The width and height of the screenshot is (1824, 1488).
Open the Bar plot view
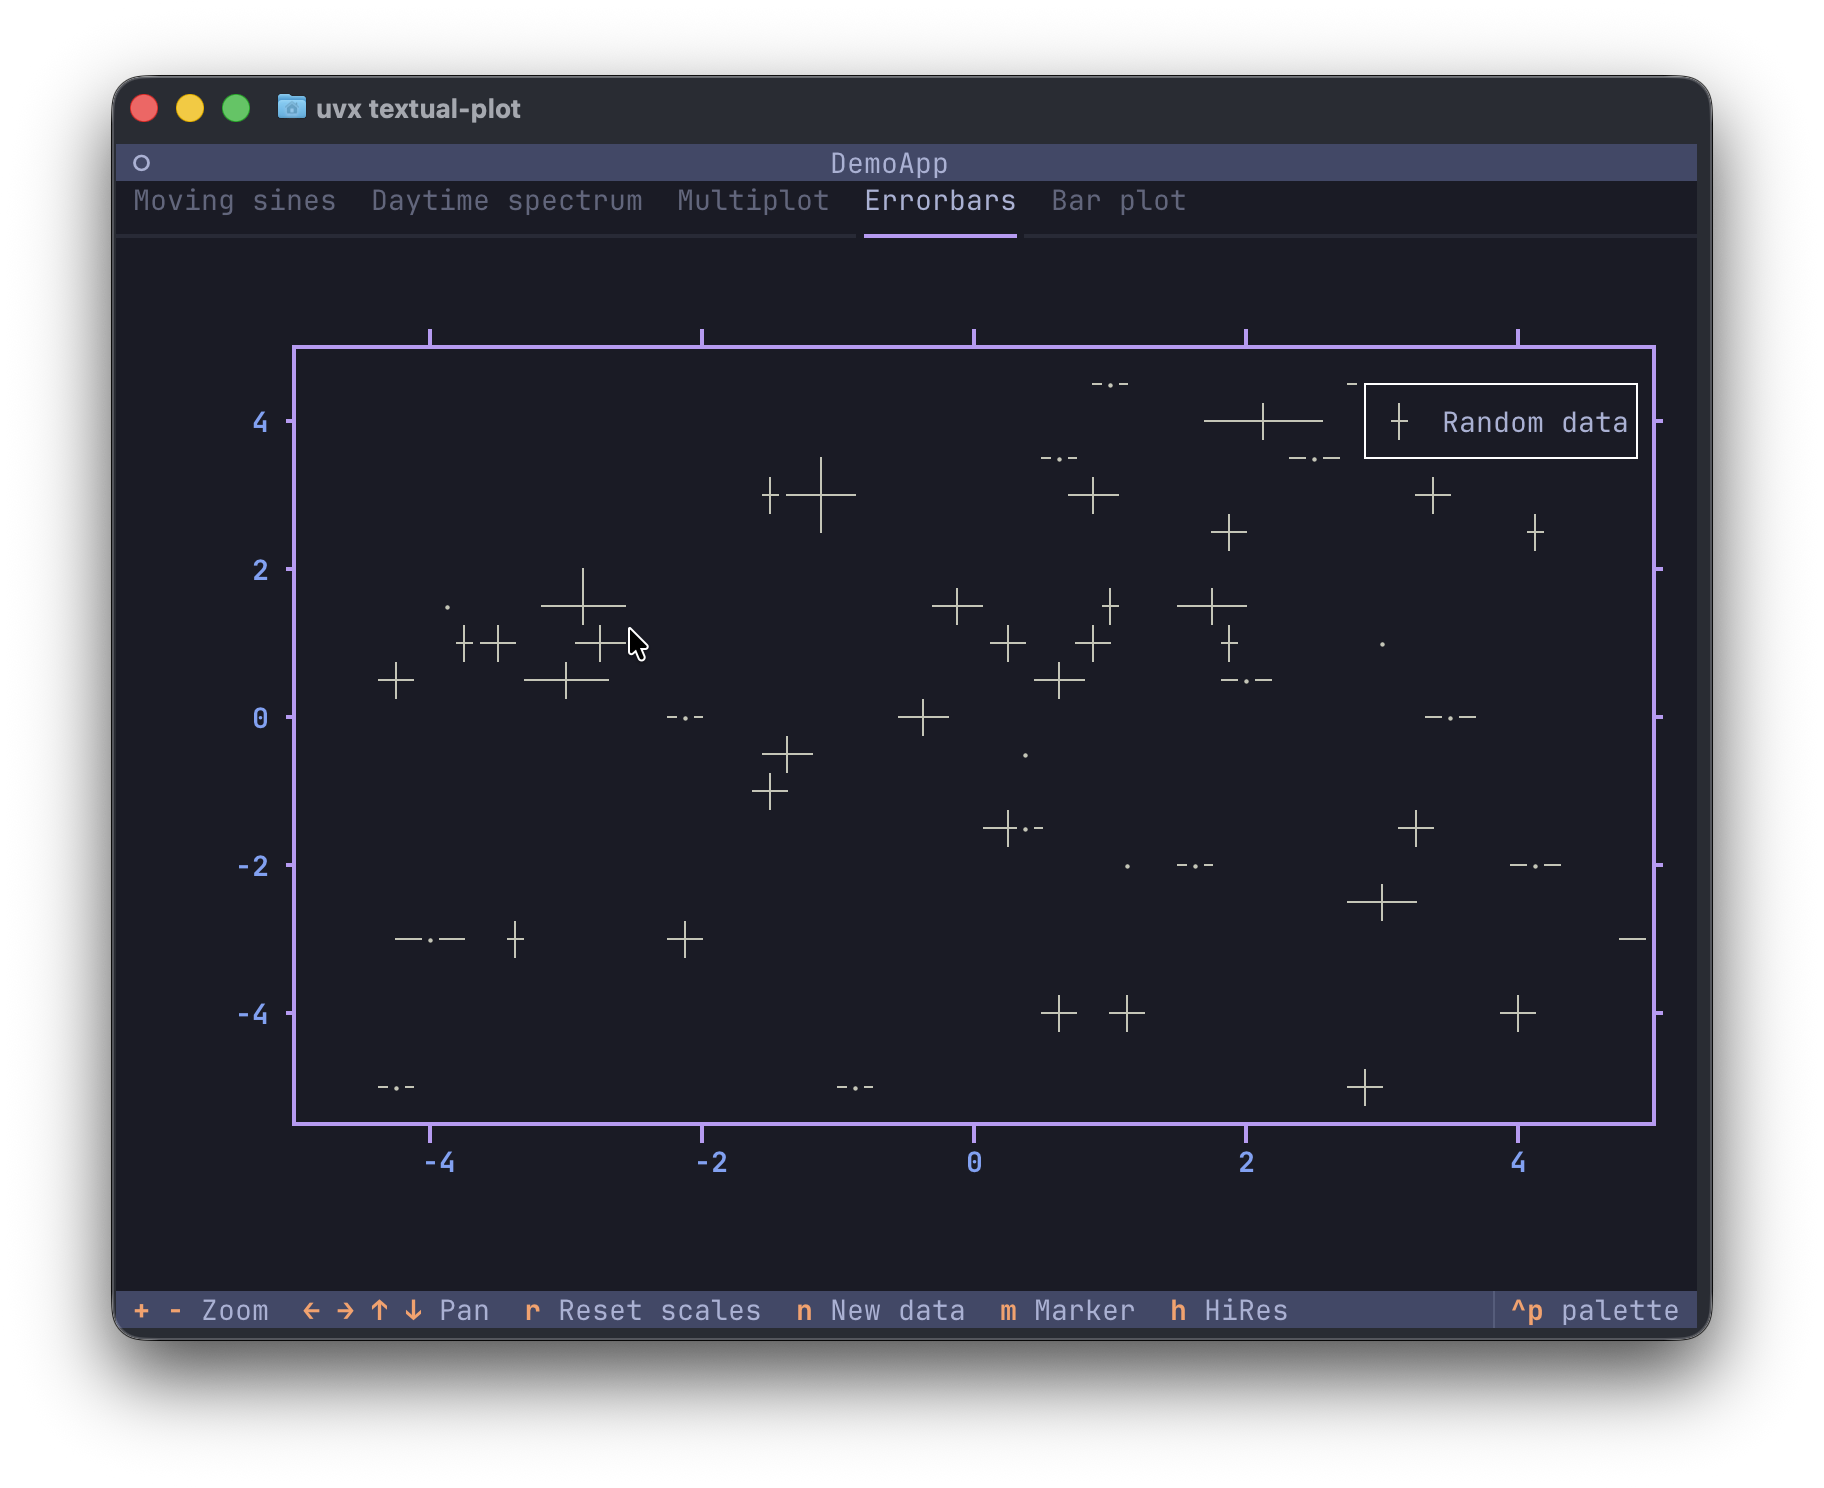[1117, 200]
